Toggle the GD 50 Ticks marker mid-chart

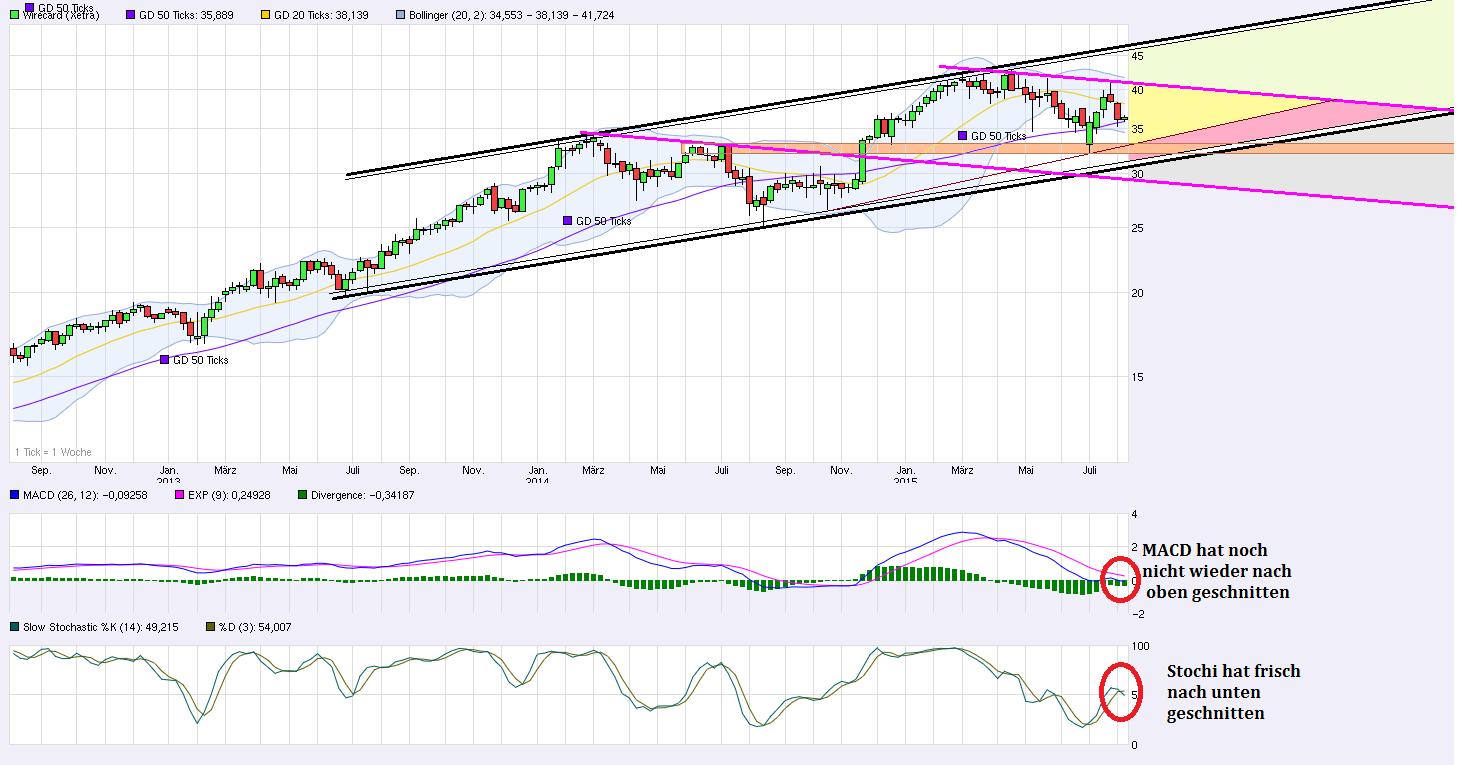point(567,218)
